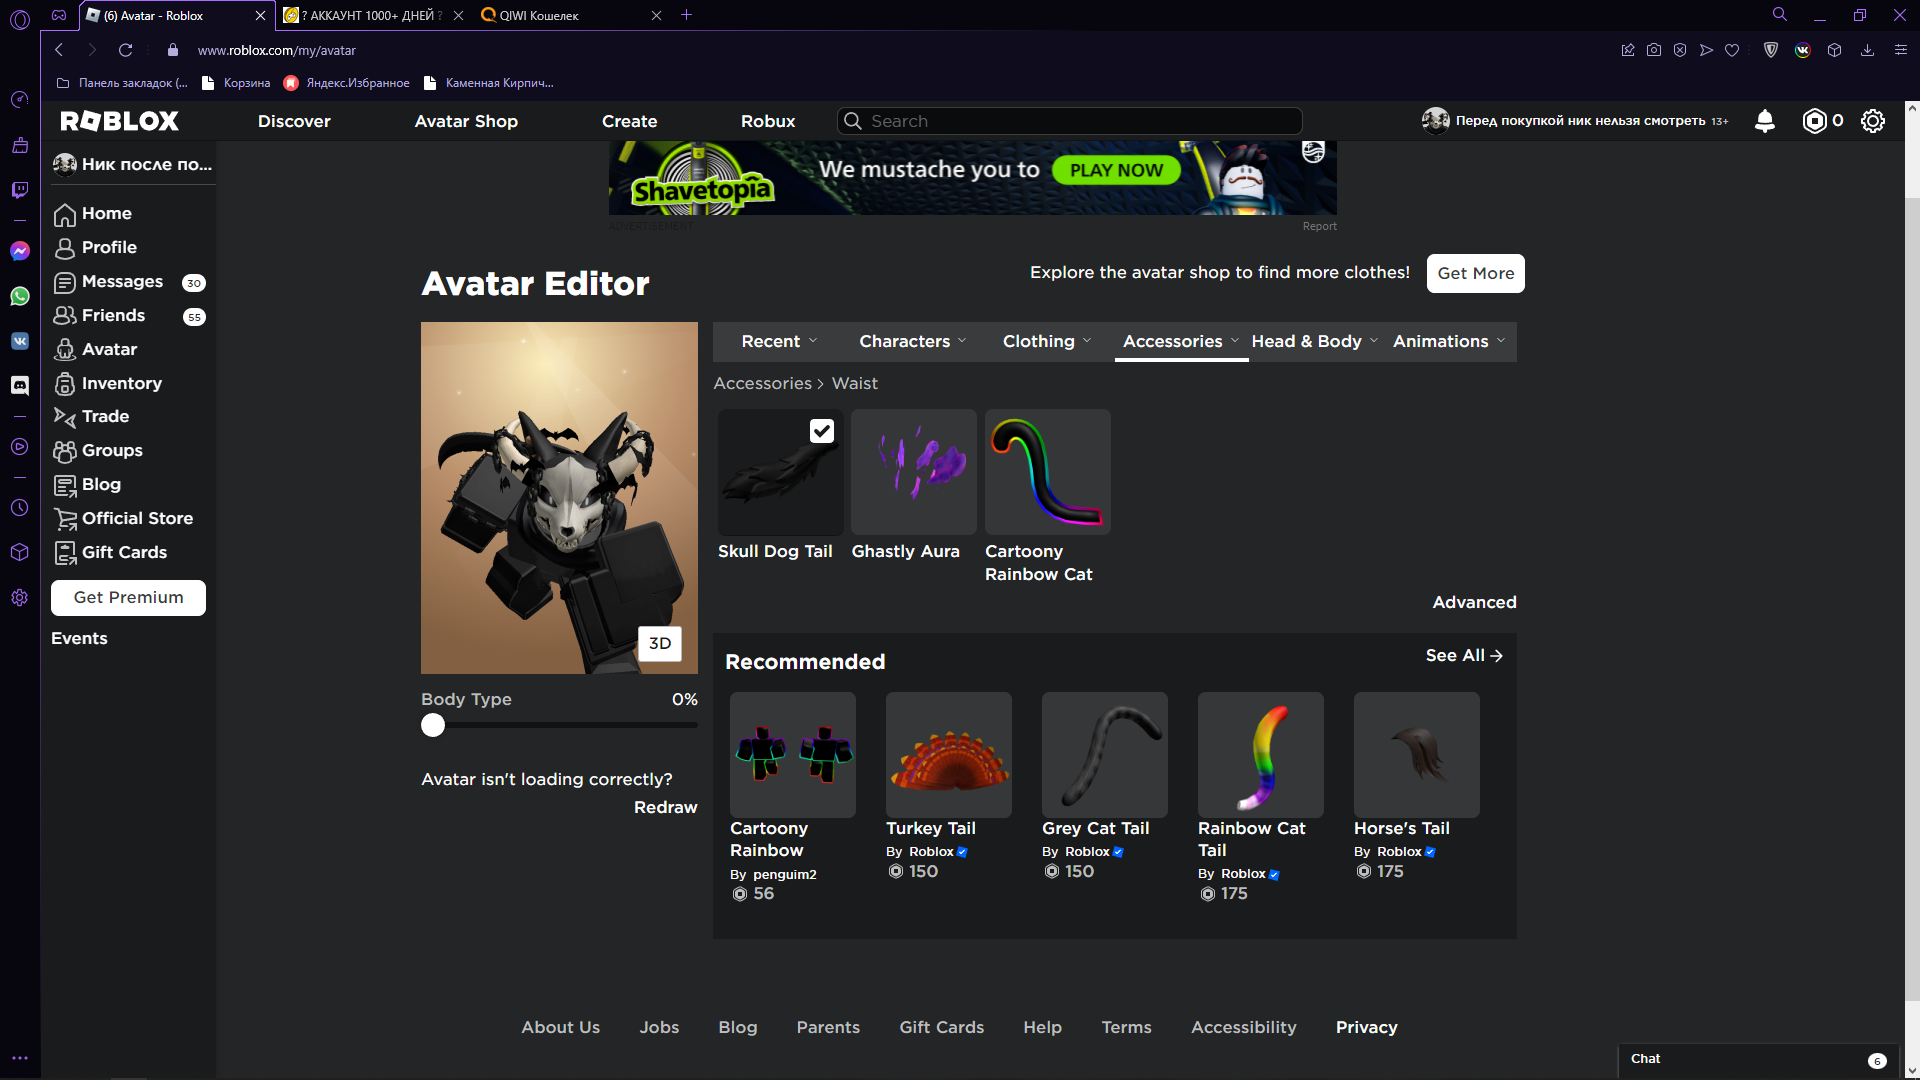Uncheck the equipped Skull Dog Tail item

click(x=821, y=431)
